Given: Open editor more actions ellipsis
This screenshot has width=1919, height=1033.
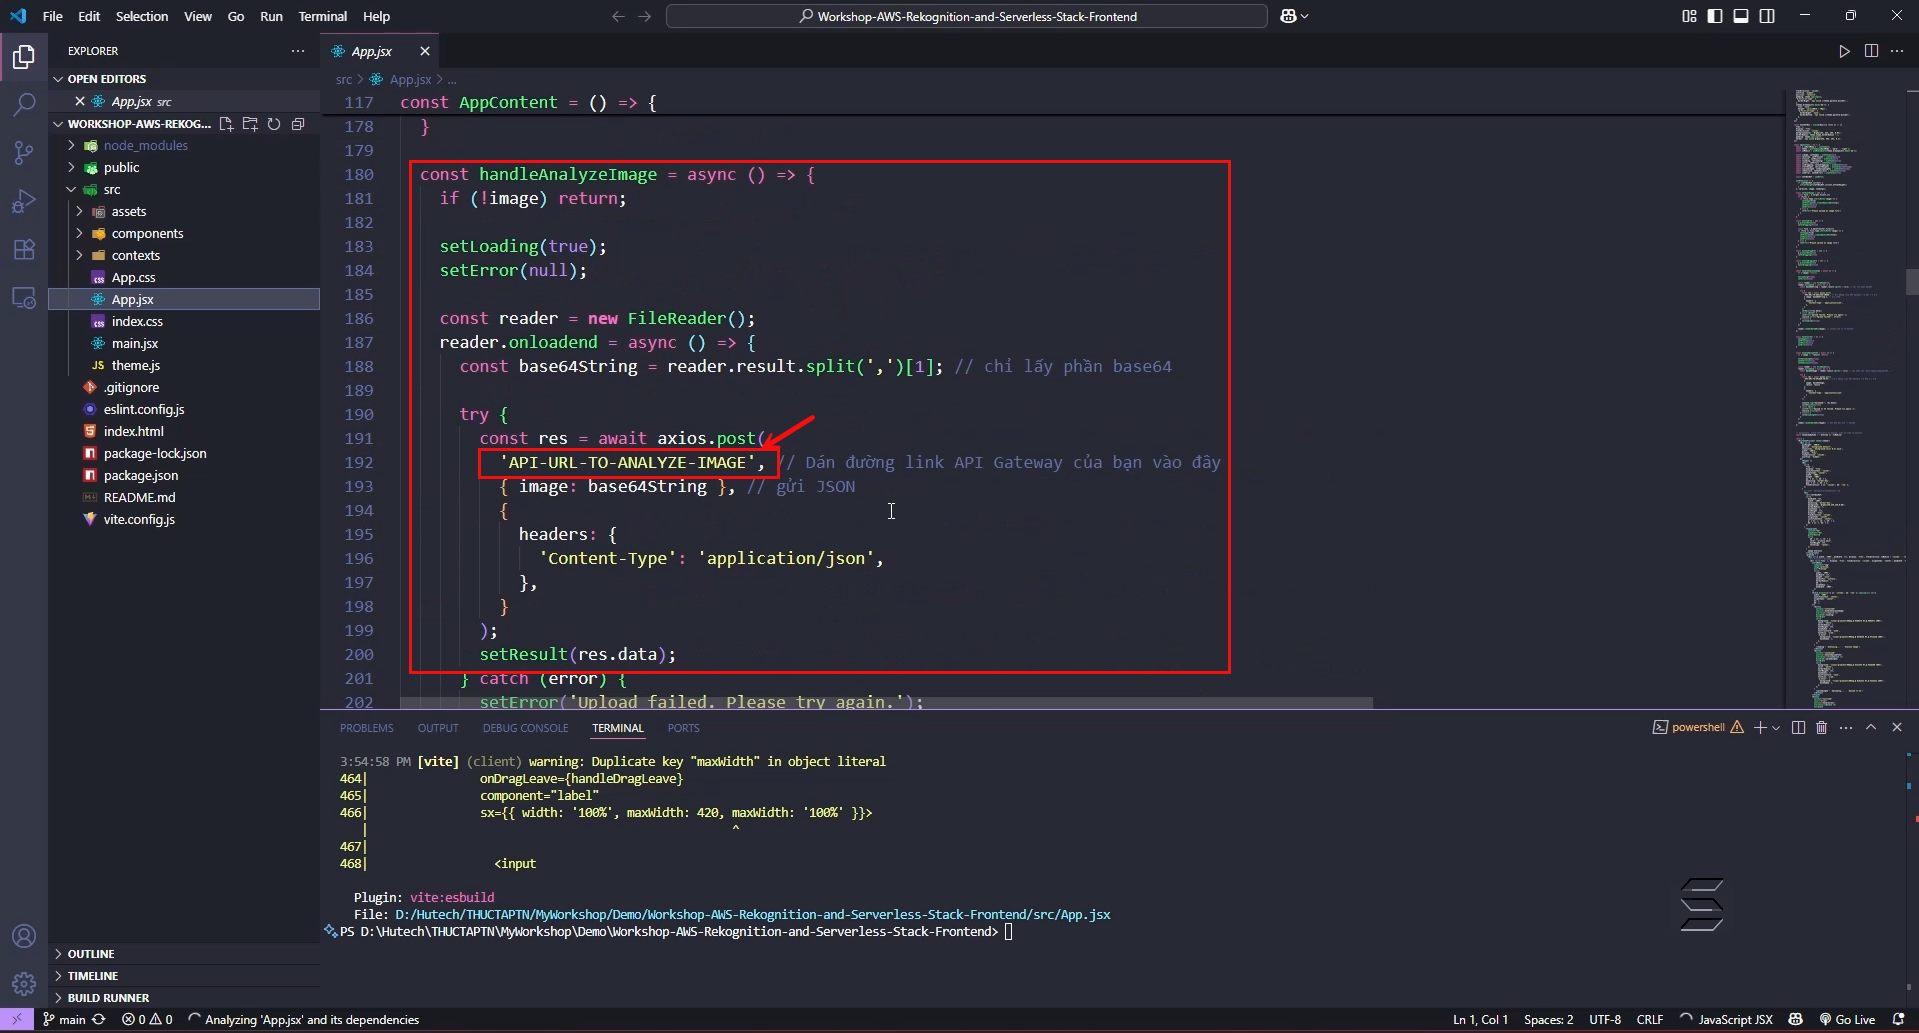Looking at the screenshot, I should 1897,51.
